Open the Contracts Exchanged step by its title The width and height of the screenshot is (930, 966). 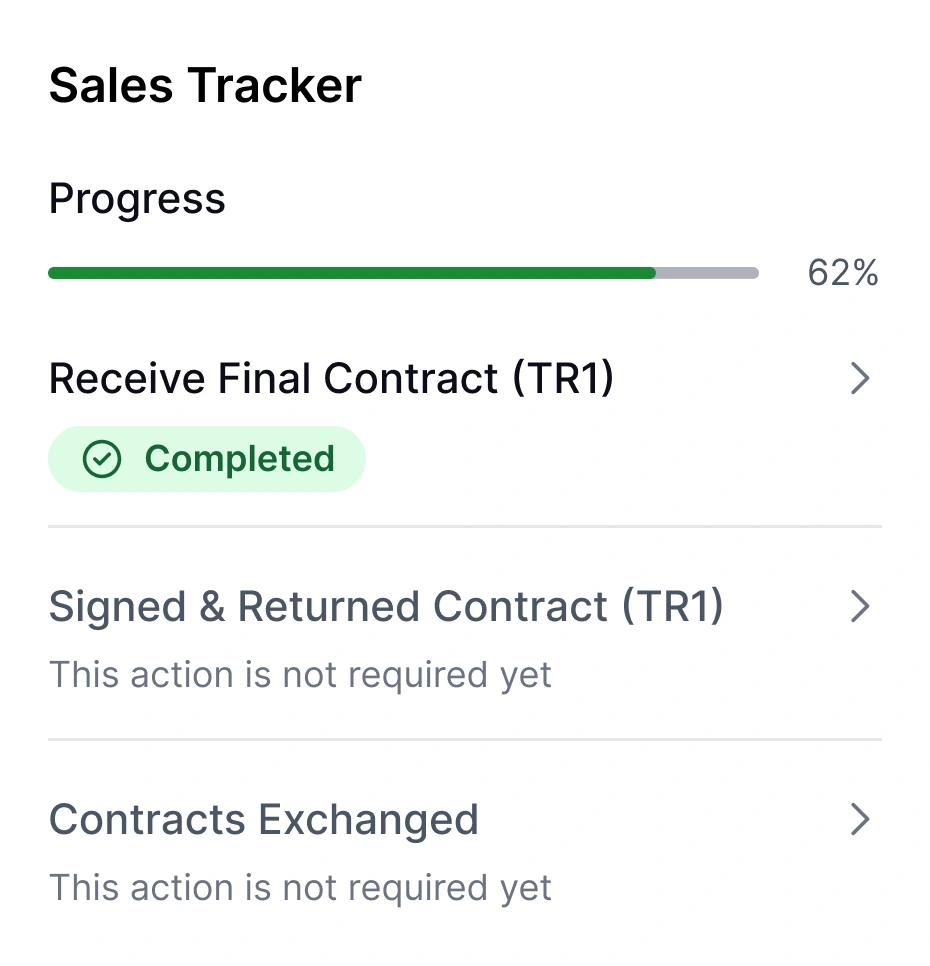(263, 819)
